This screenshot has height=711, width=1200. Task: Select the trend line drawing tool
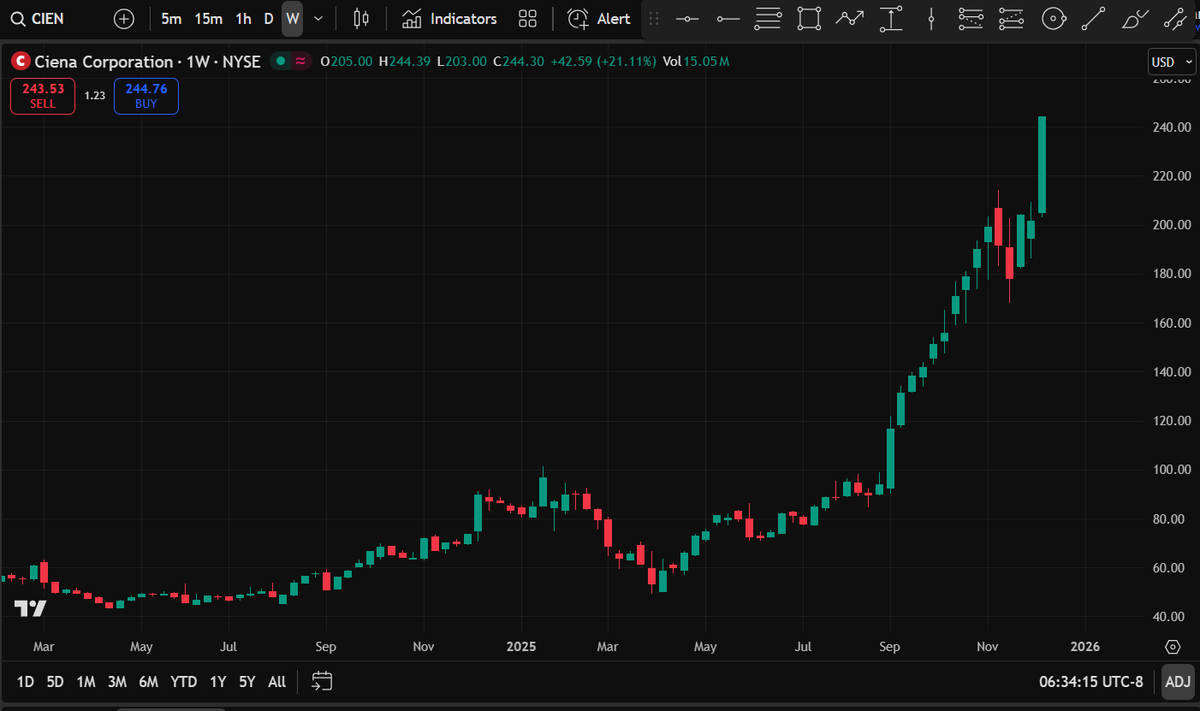point(1093,18)
